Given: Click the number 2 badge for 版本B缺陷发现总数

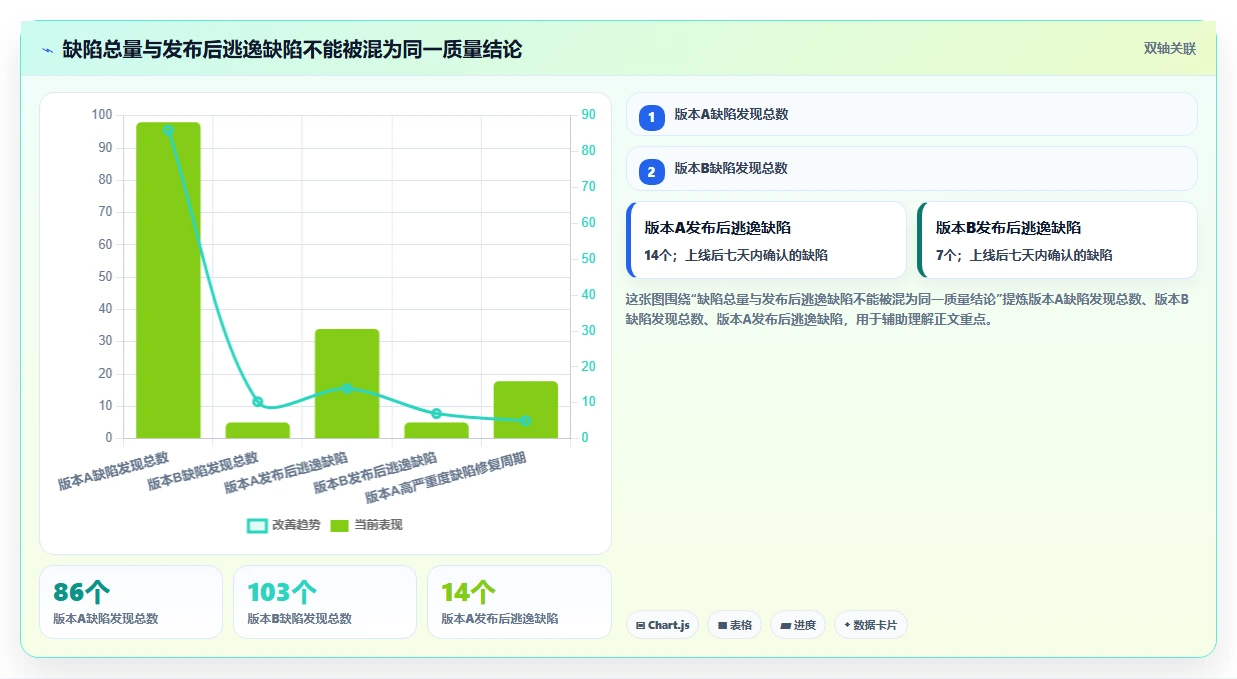Looking at the screenshot, I should click(651, 171).
